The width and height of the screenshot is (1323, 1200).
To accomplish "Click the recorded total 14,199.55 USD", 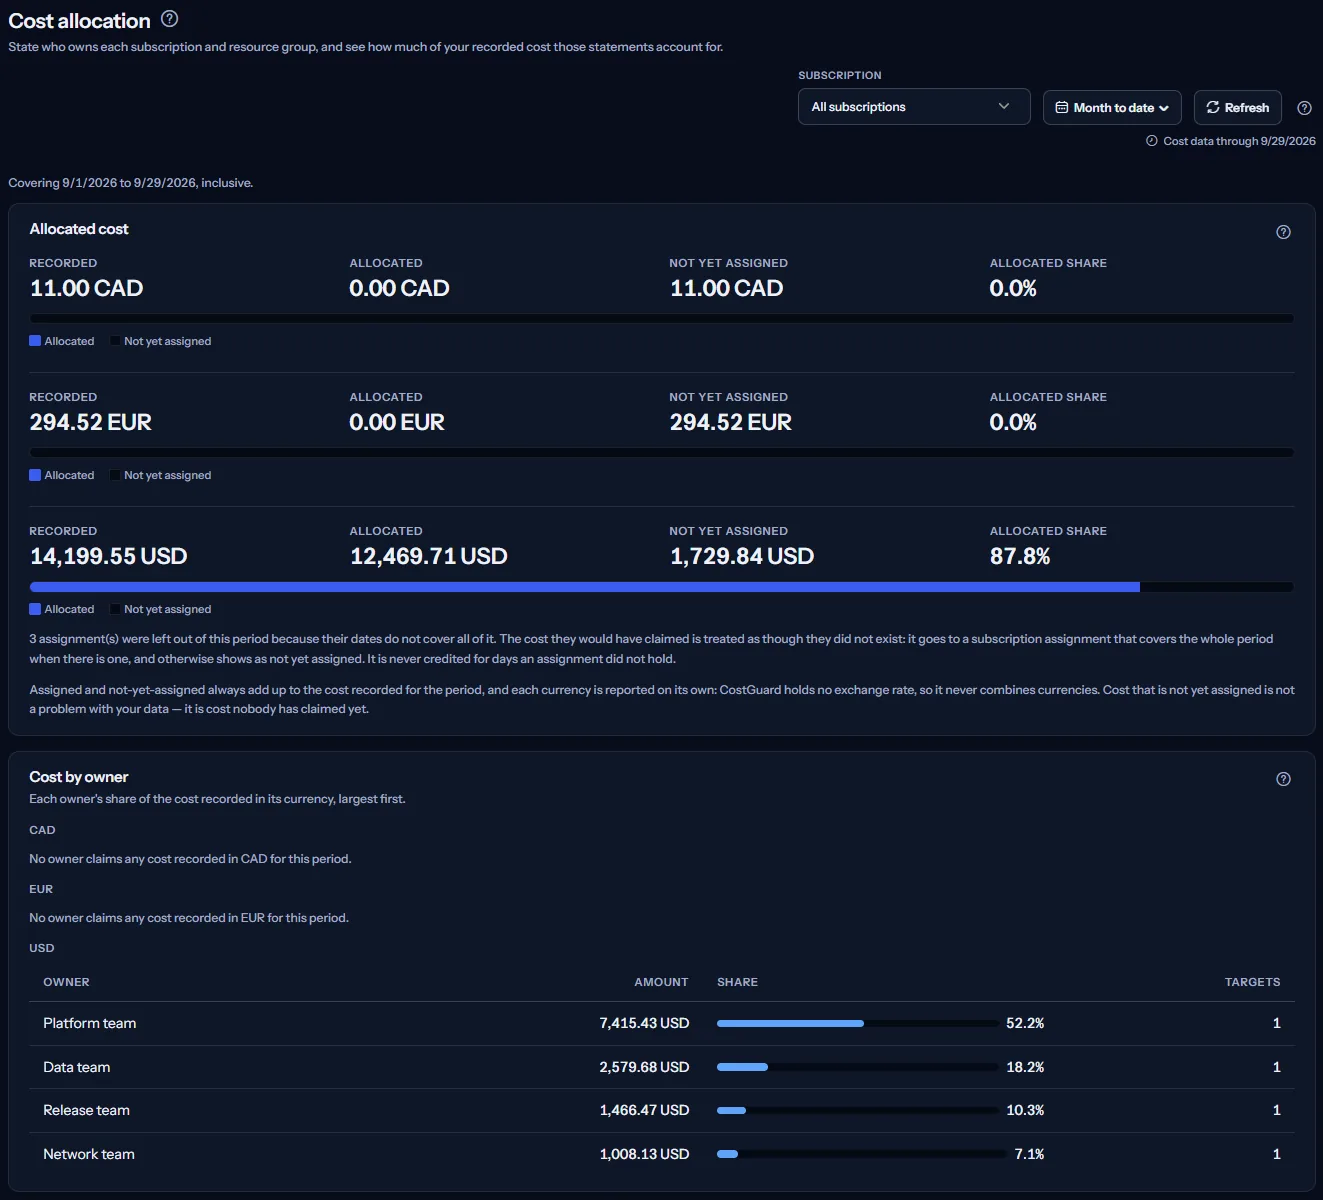I will click(x=109, y=556).
